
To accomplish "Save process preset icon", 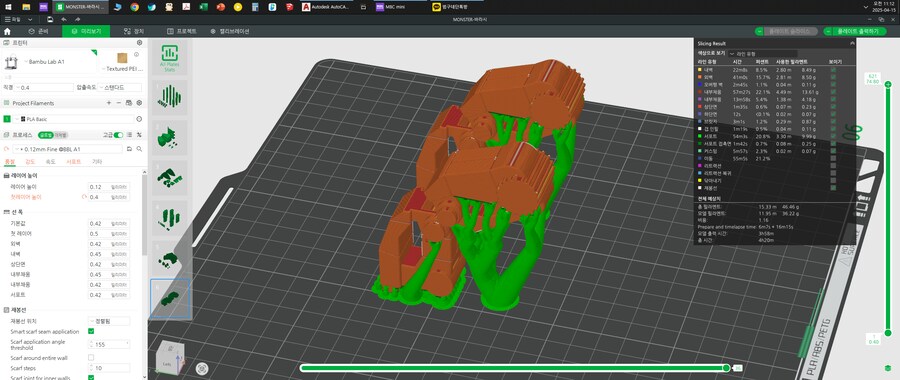I will pyautogui.click(x=130, y=149).
